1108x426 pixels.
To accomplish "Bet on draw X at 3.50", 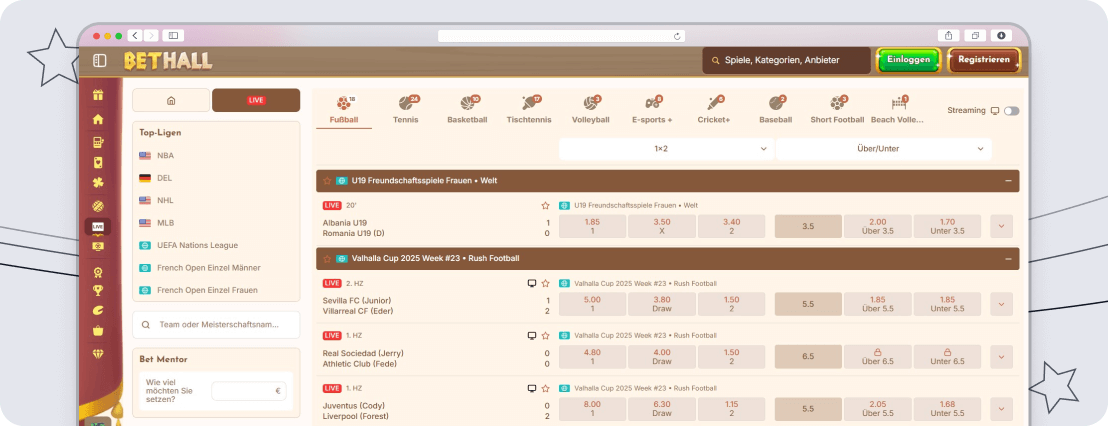I will point(662,226).
